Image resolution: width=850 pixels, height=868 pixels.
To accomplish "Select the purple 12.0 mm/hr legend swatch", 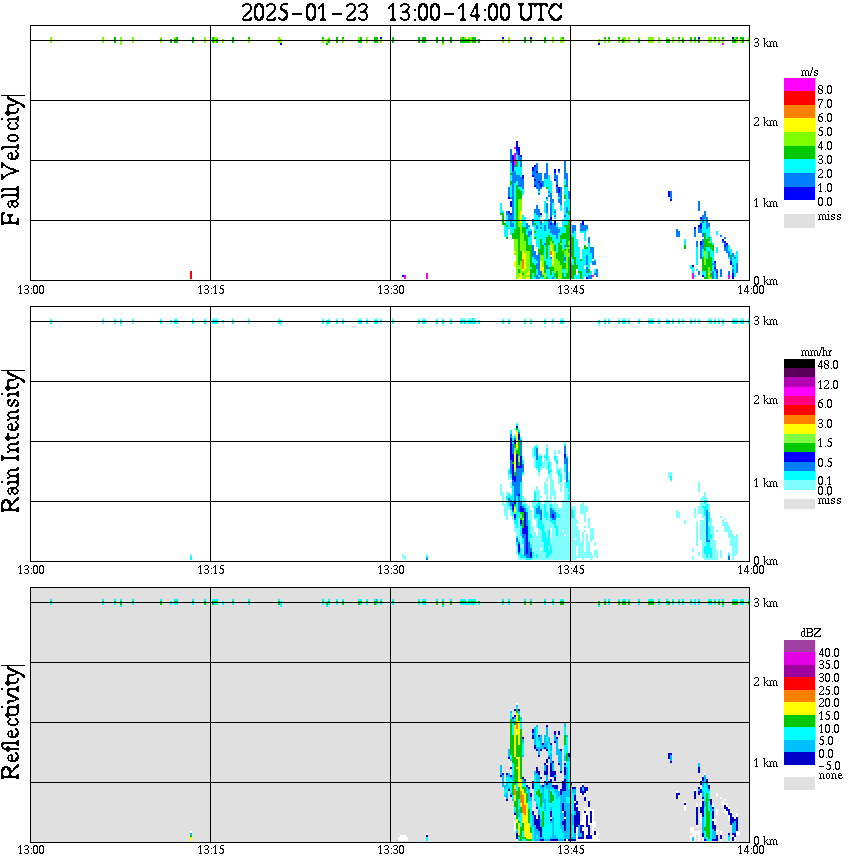I will [799, 382].
